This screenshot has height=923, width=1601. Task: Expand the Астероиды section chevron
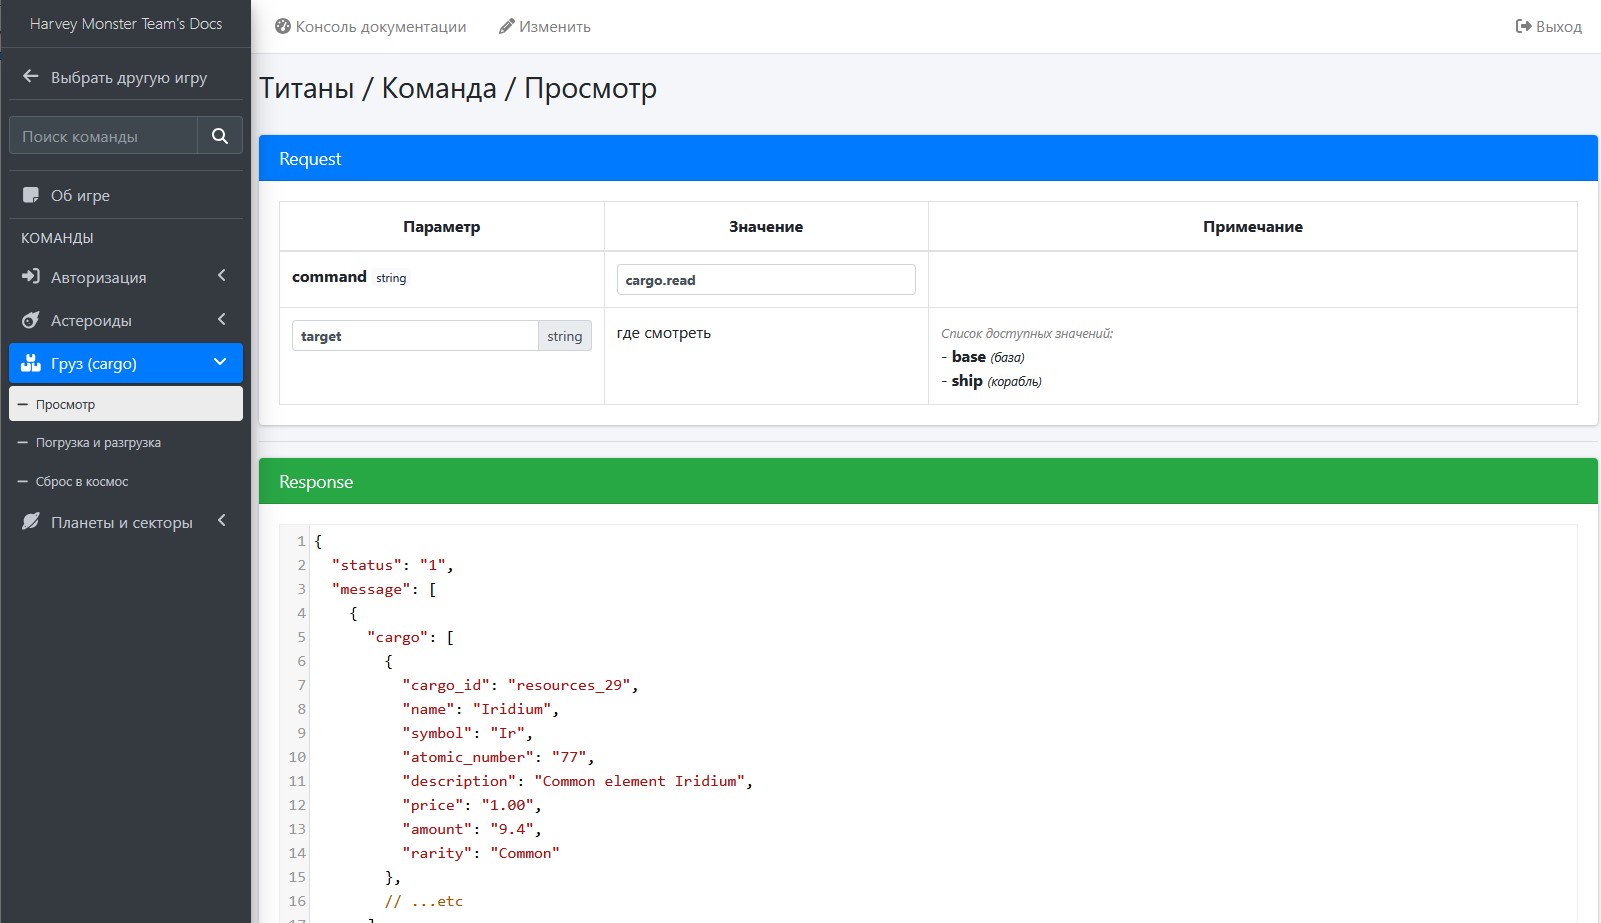222,320
